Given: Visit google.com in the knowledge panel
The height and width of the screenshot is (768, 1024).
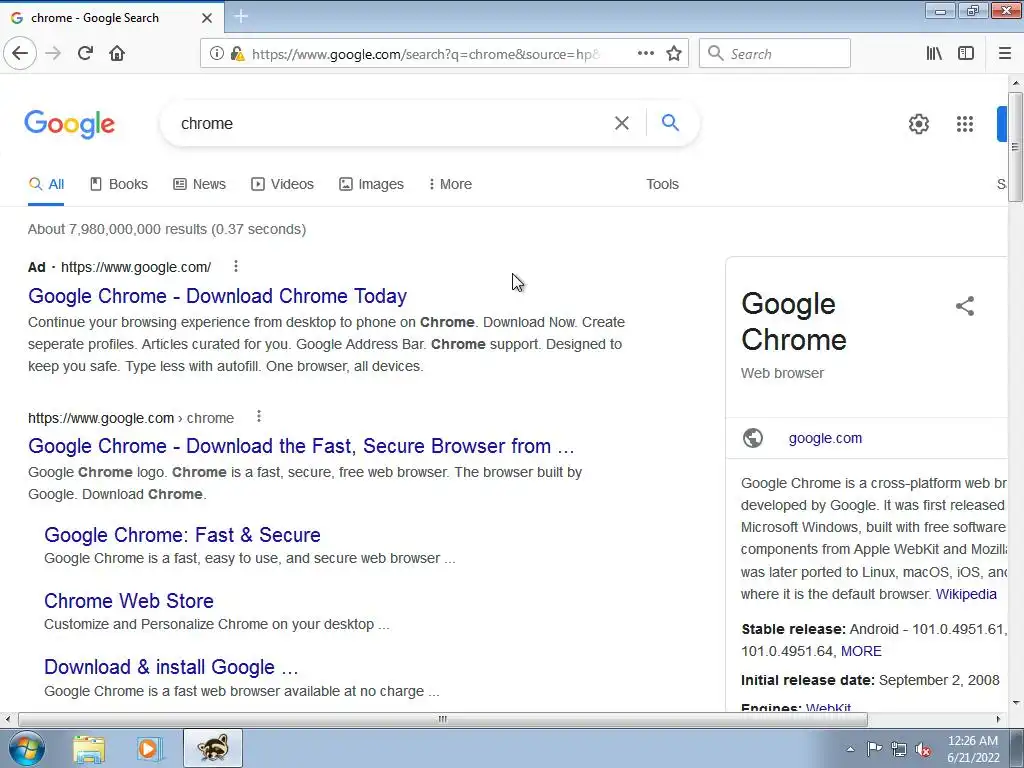Looking at the screenshot, I should [825, 438].
